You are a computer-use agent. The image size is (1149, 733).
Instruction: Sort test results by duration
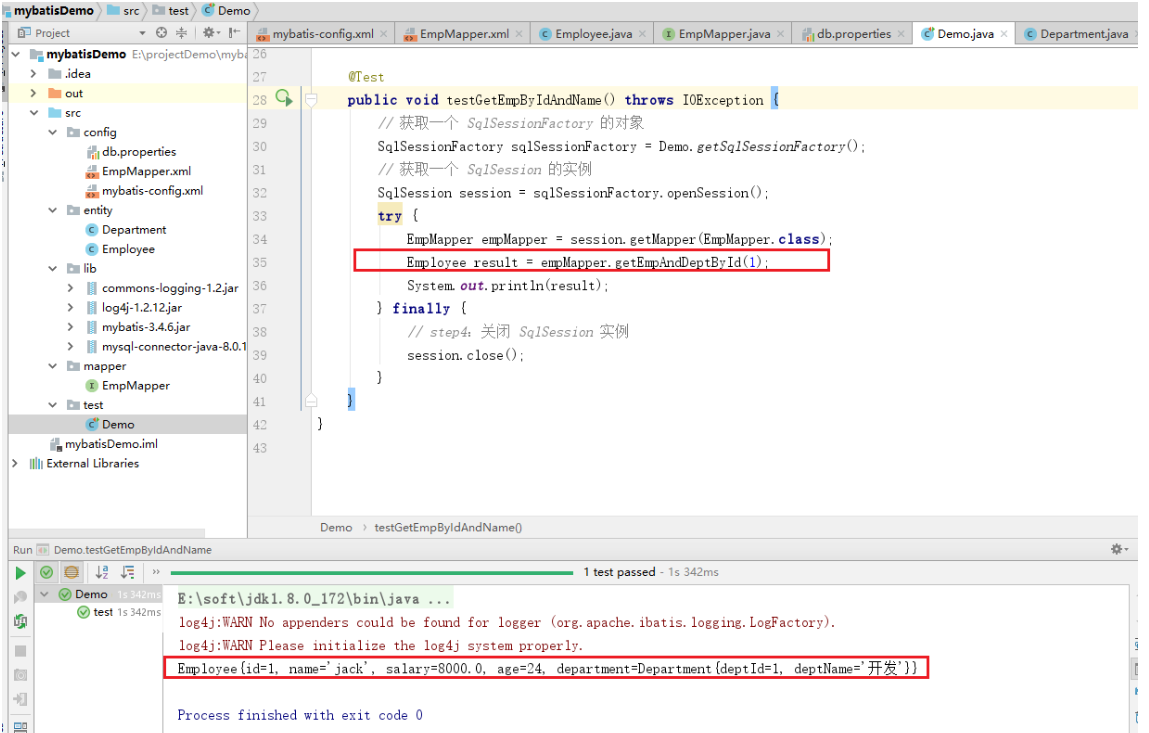coord(128,572)
